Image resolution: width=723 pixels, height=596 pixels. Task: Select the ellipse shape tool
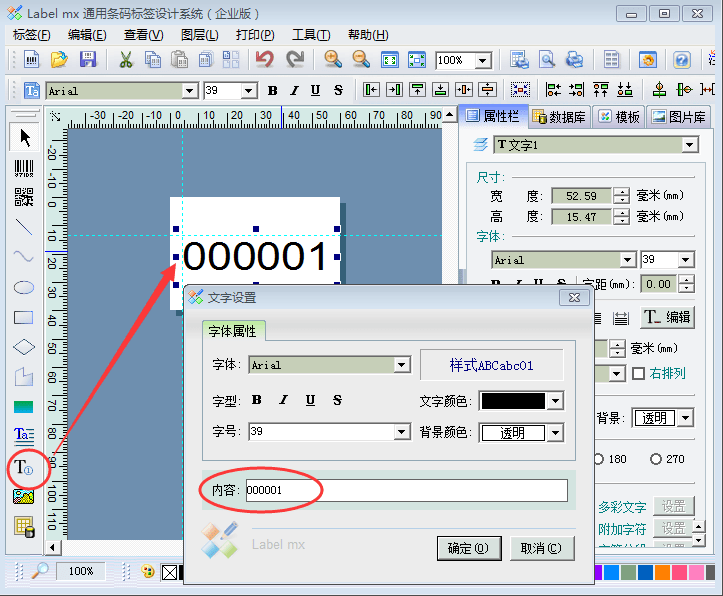click(x=24, y=288)
